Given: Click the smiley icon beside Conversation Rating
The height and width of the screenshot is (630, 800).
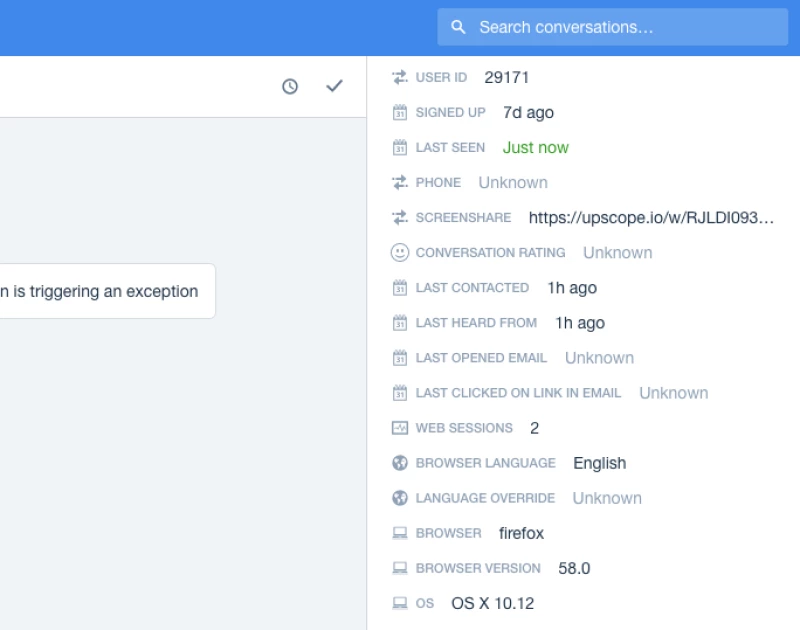Looking at the screenshot, I should pyautogui.click(x=400, y=253).
